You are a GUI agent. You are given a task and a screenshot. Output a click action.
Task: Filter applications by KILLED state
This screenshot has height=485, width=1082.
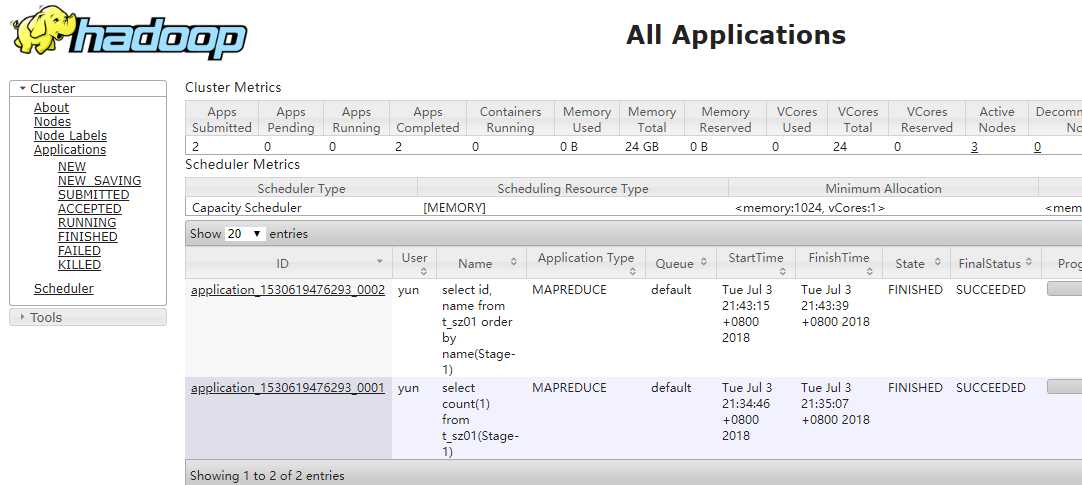click(x=79, y=265)
